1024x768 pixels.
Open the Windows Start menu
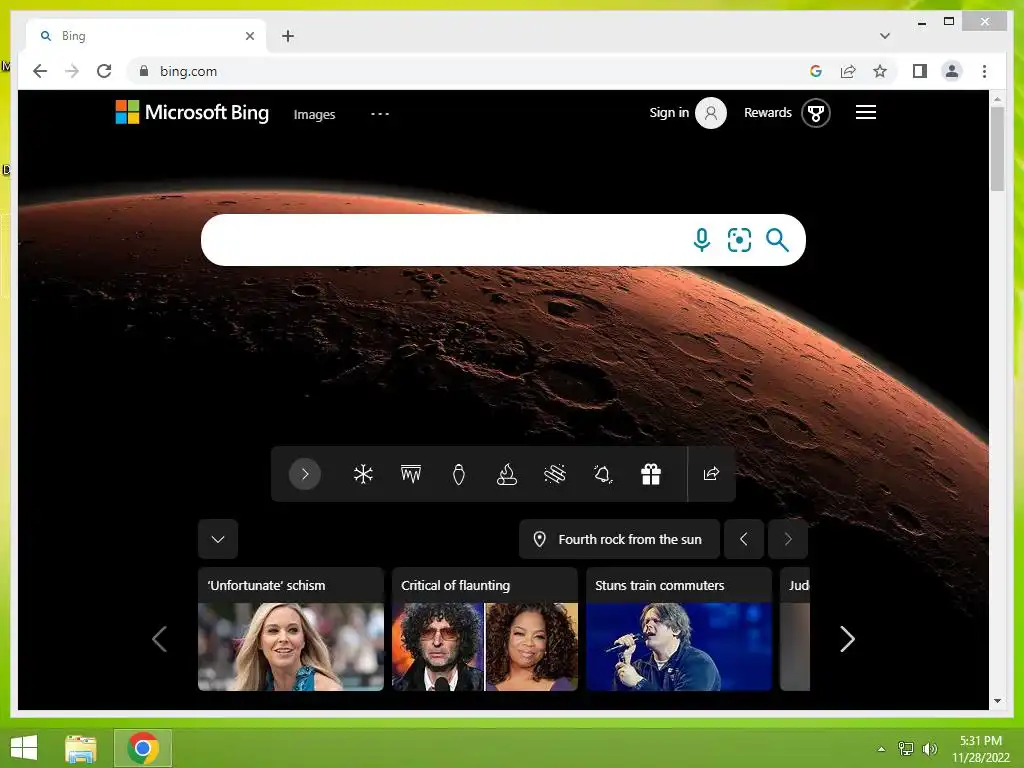coord(24,748)
